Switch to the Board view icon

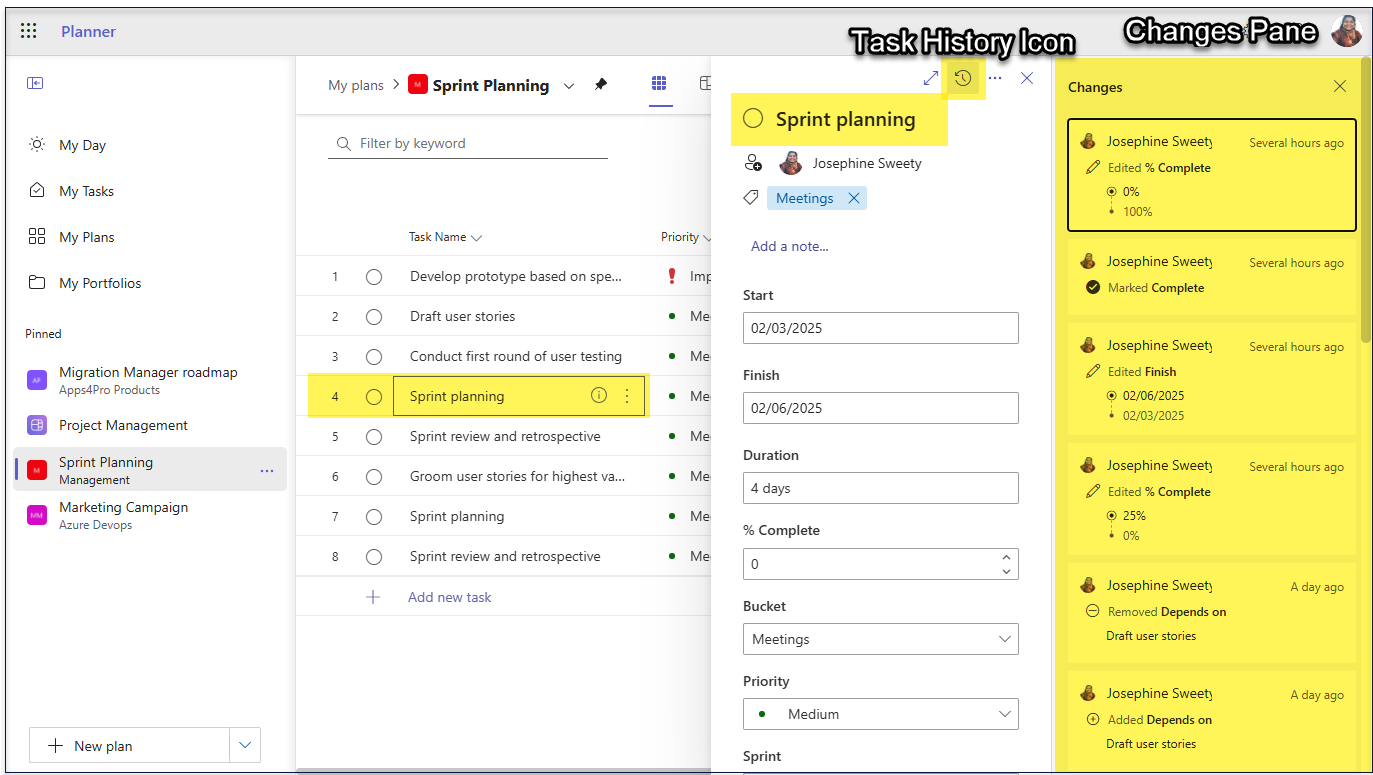click(x=704, y=85)
